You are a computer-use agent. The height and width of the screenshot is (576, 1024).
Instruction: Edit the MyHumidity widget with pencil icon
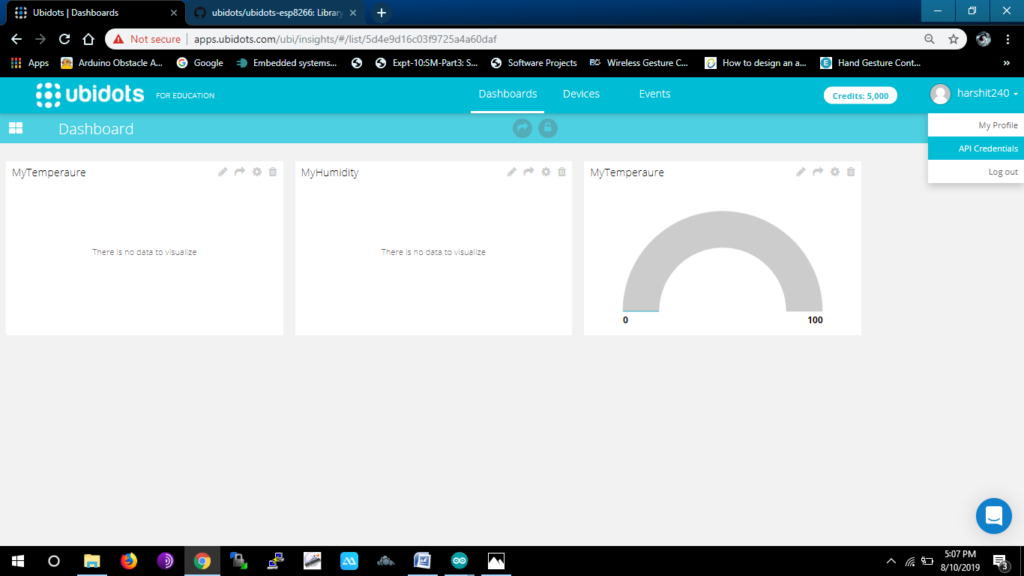pos(512,172)
